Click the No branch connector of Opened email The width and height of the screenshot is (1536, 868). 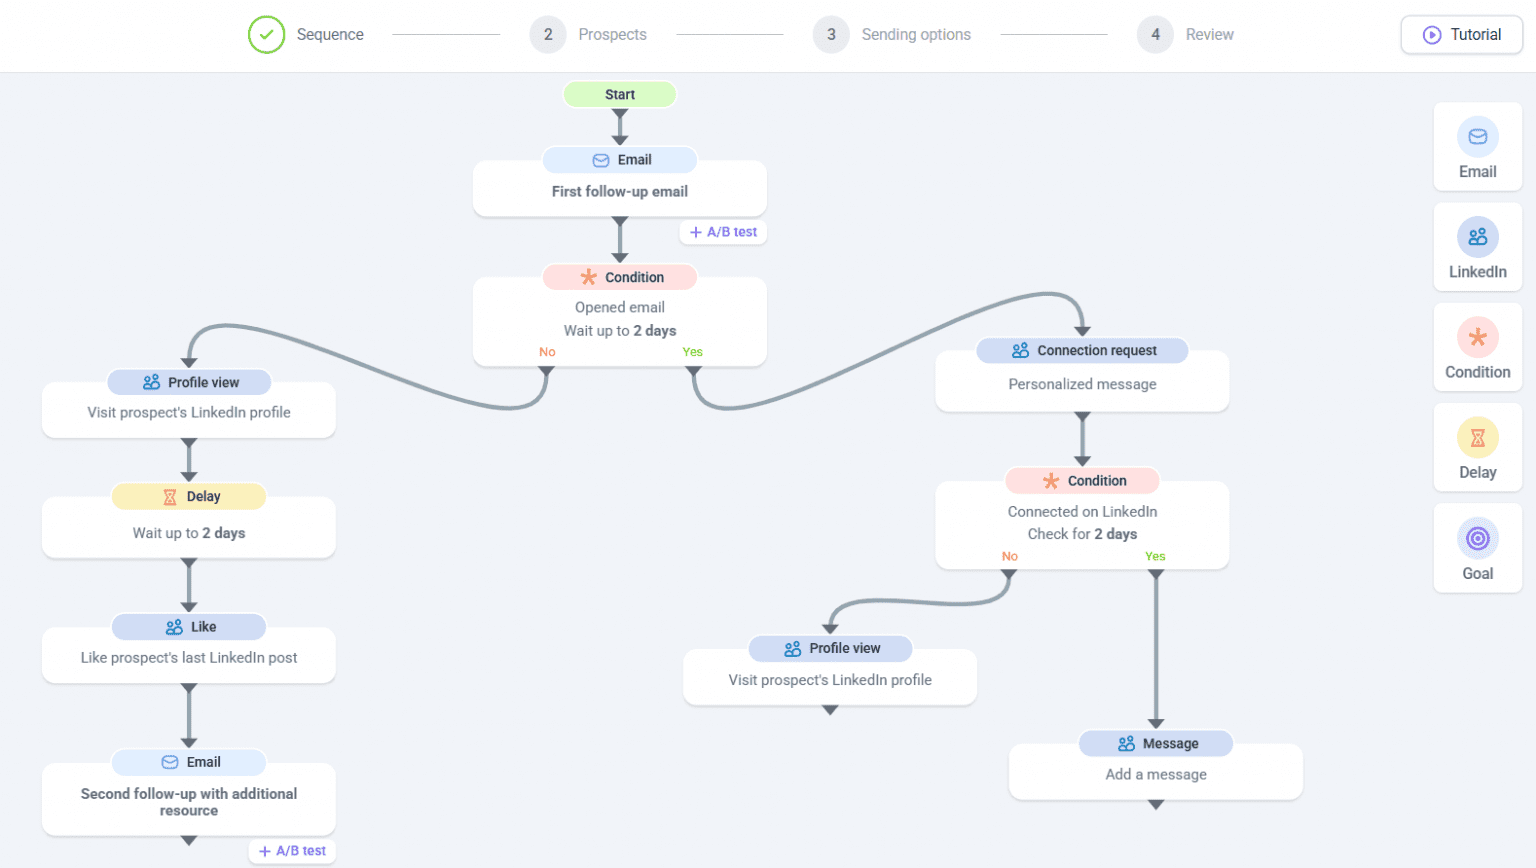pos(546,371)
